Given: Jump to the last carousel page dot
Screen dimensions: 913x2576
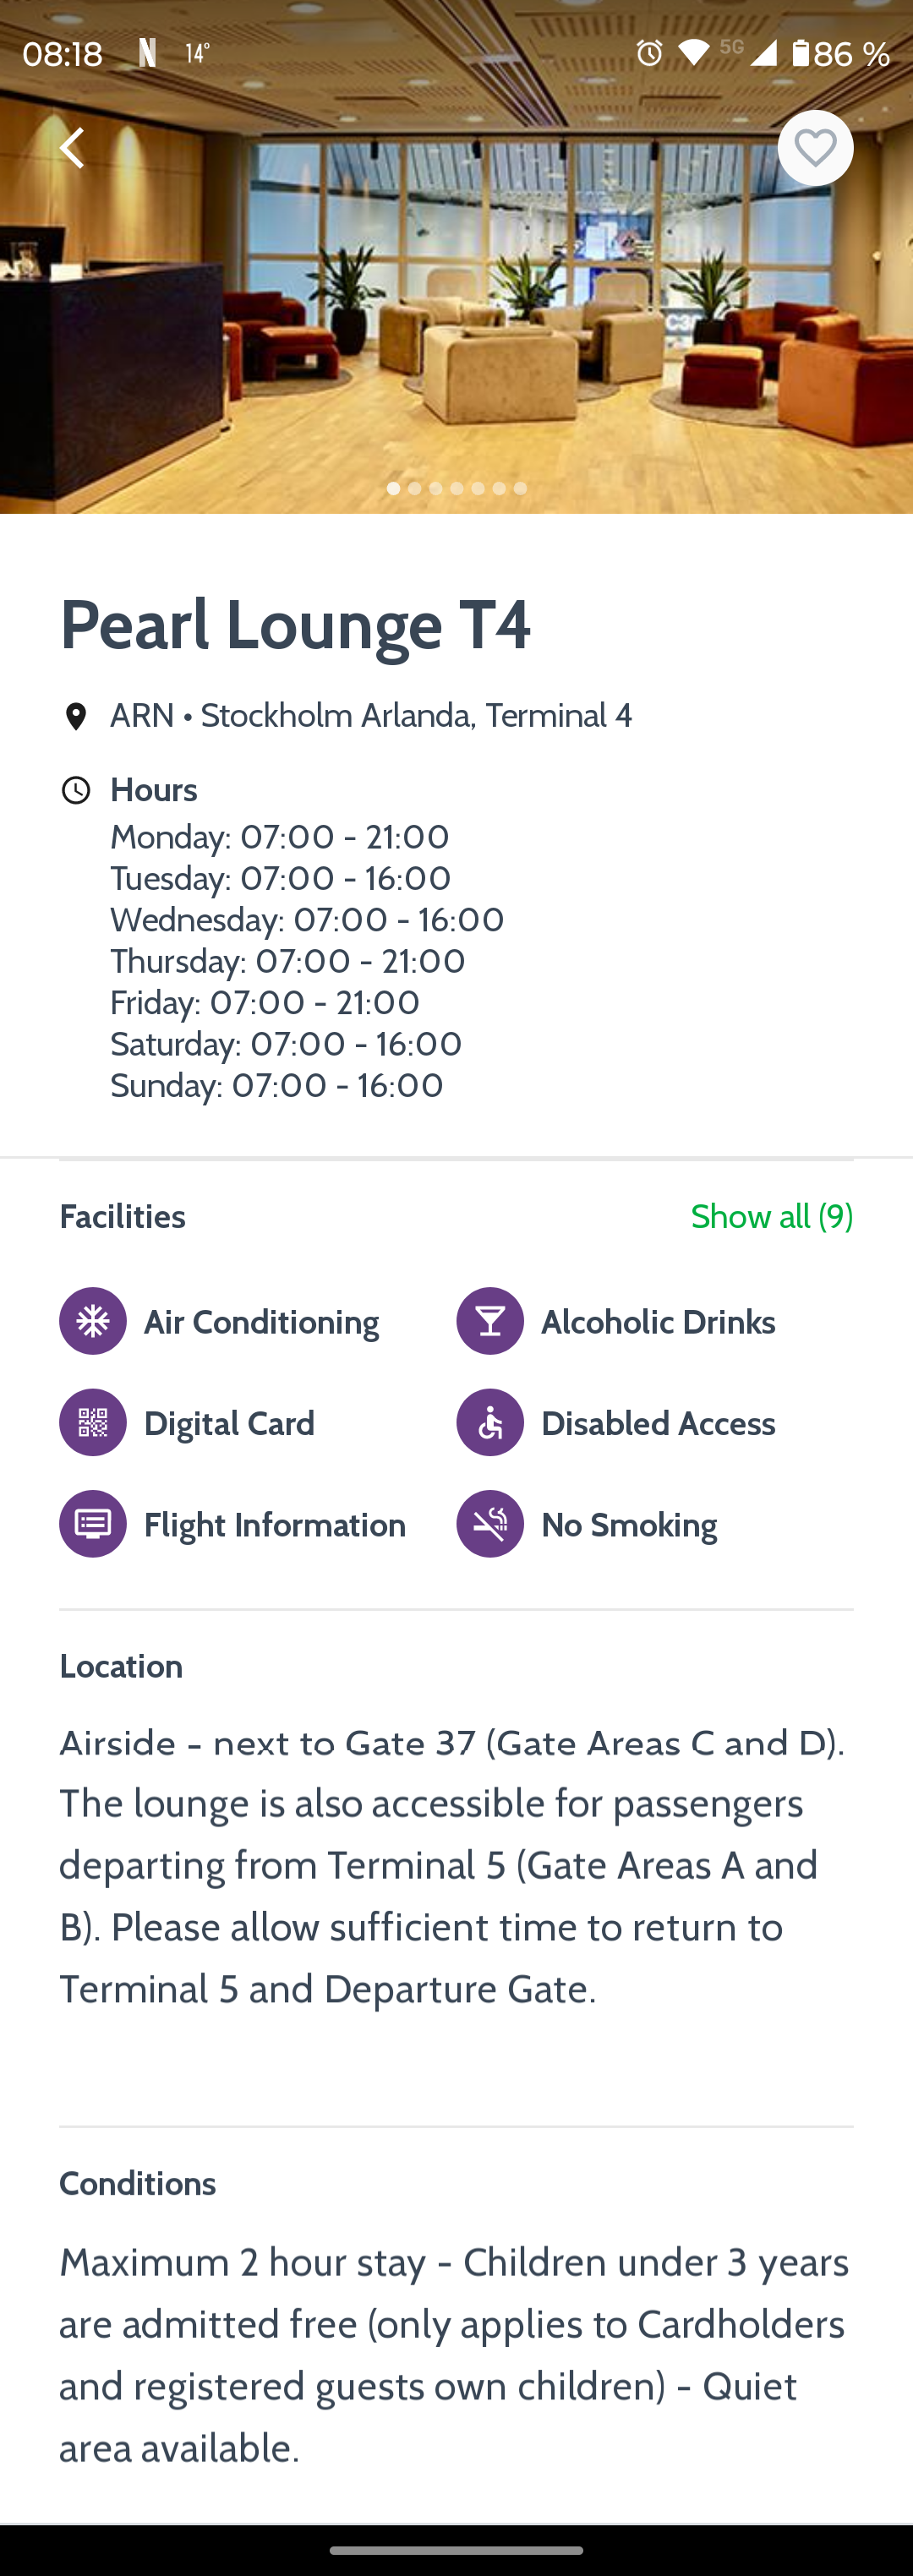Looking at the screenshot, I should (520, 488).
